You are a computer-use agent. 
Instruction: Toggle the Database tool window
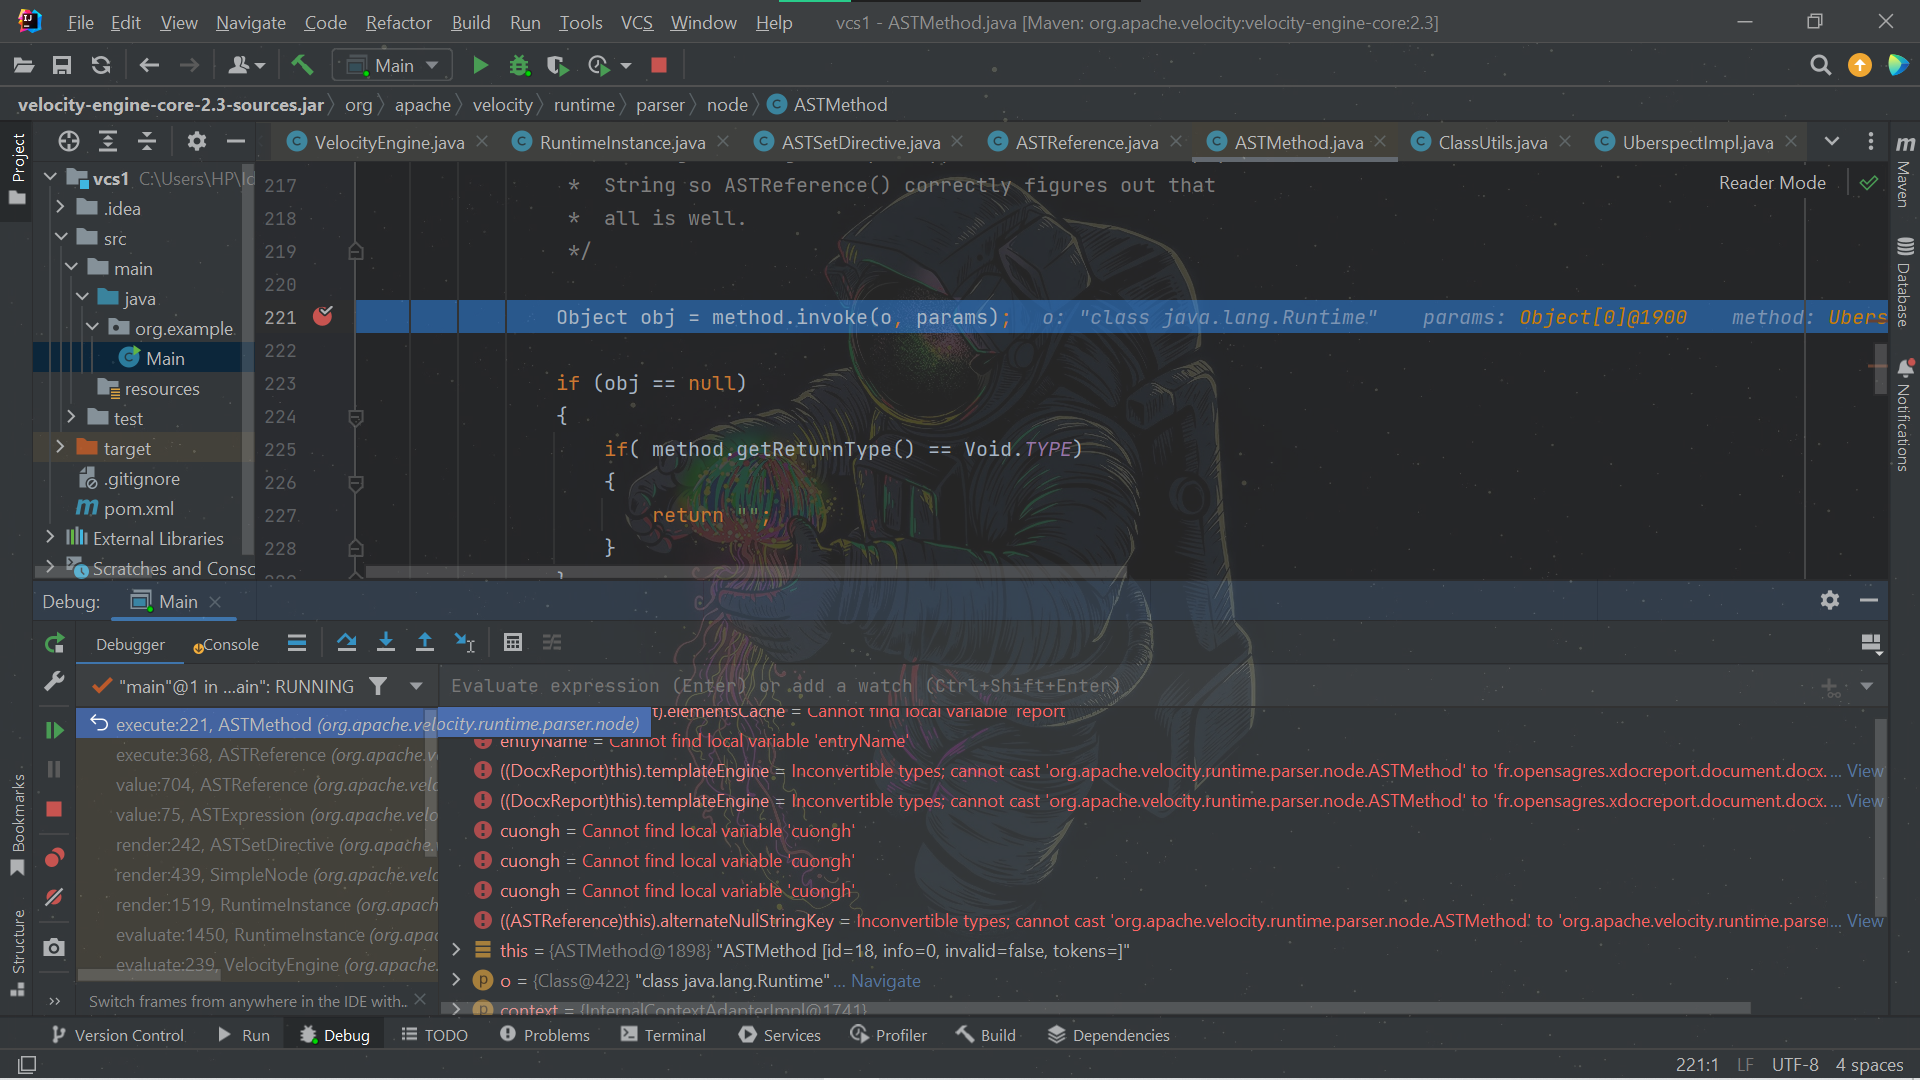click(1904, 282)
